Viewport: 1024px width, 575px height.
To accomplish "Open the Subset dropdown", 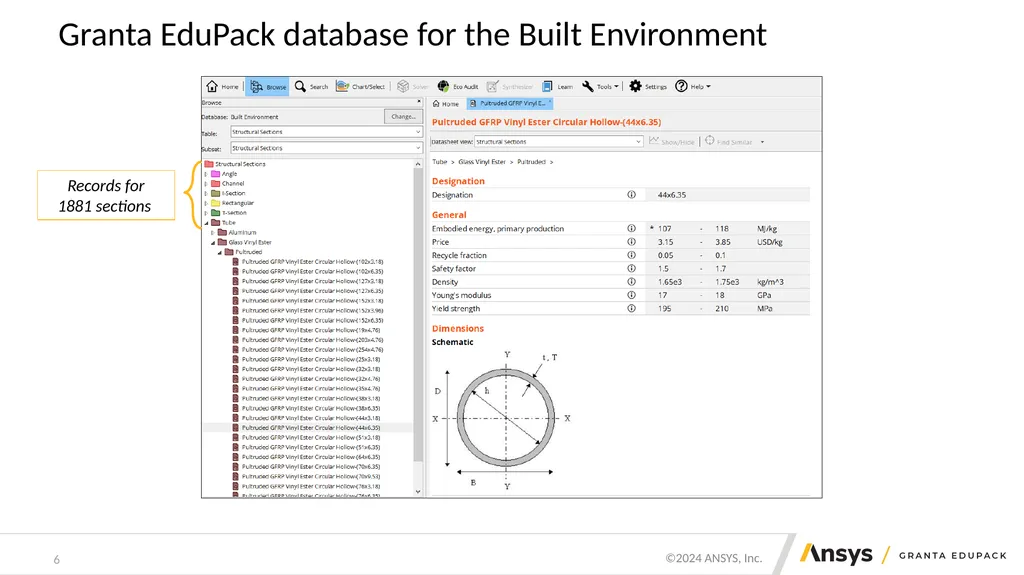I will click(326, 148).
